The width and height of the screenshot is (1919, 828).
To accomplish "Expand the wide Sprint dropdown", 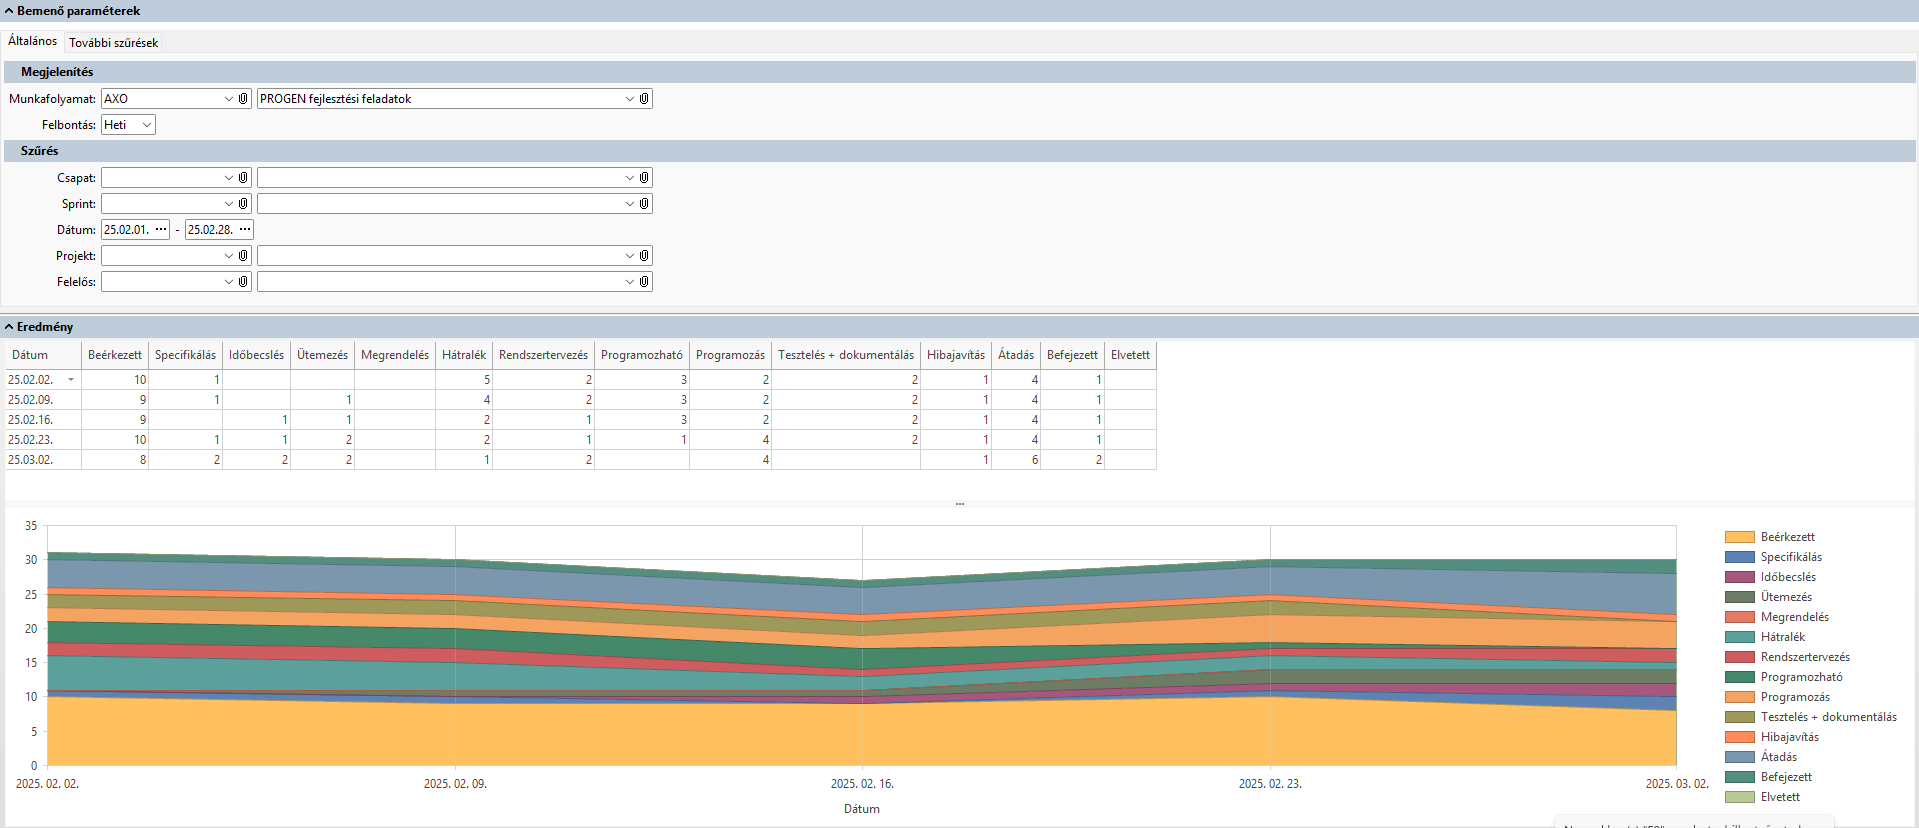I will pos(629,204).
